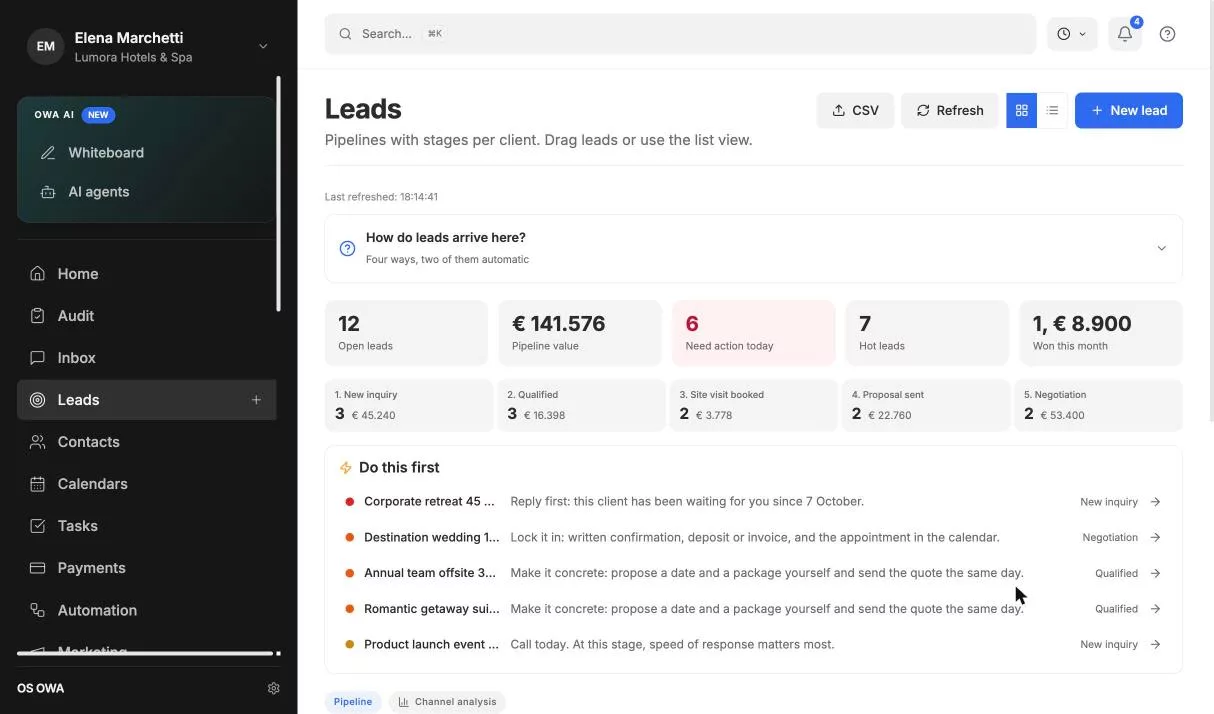Create a New lead
Screen dimensions: 1214x714
click(x=1129, y=110)
